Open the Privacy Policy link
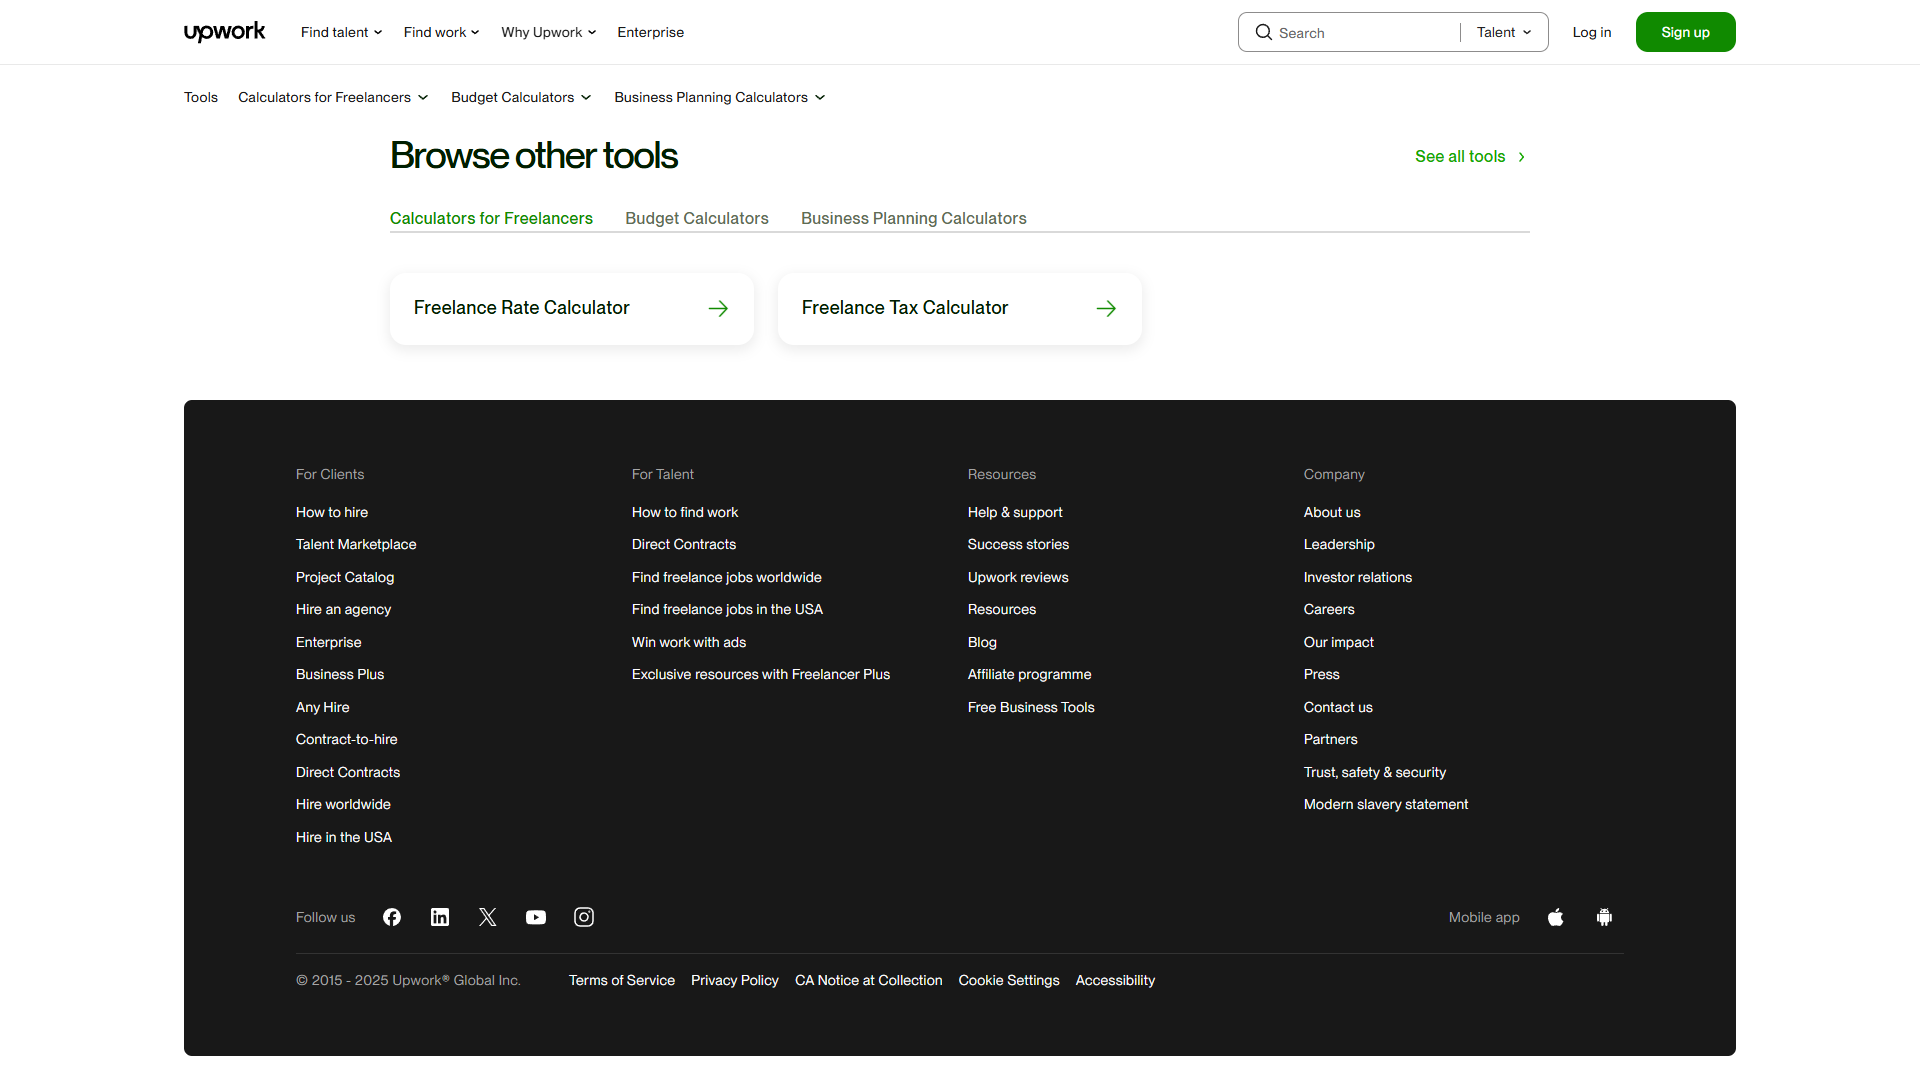The height and width of the screenshot is (1080, 1920). (x=734, y=980)
